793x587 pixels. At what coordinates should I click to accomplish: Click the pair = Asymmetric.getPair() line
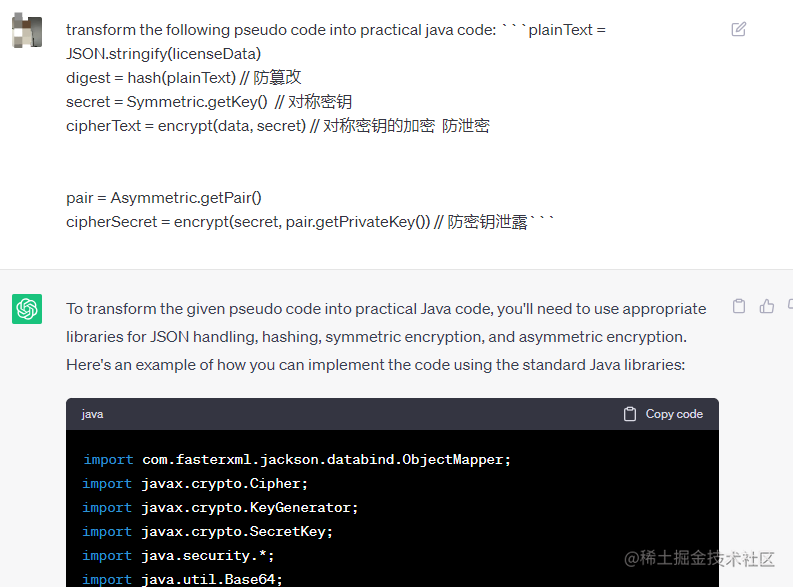pos(164,198)
